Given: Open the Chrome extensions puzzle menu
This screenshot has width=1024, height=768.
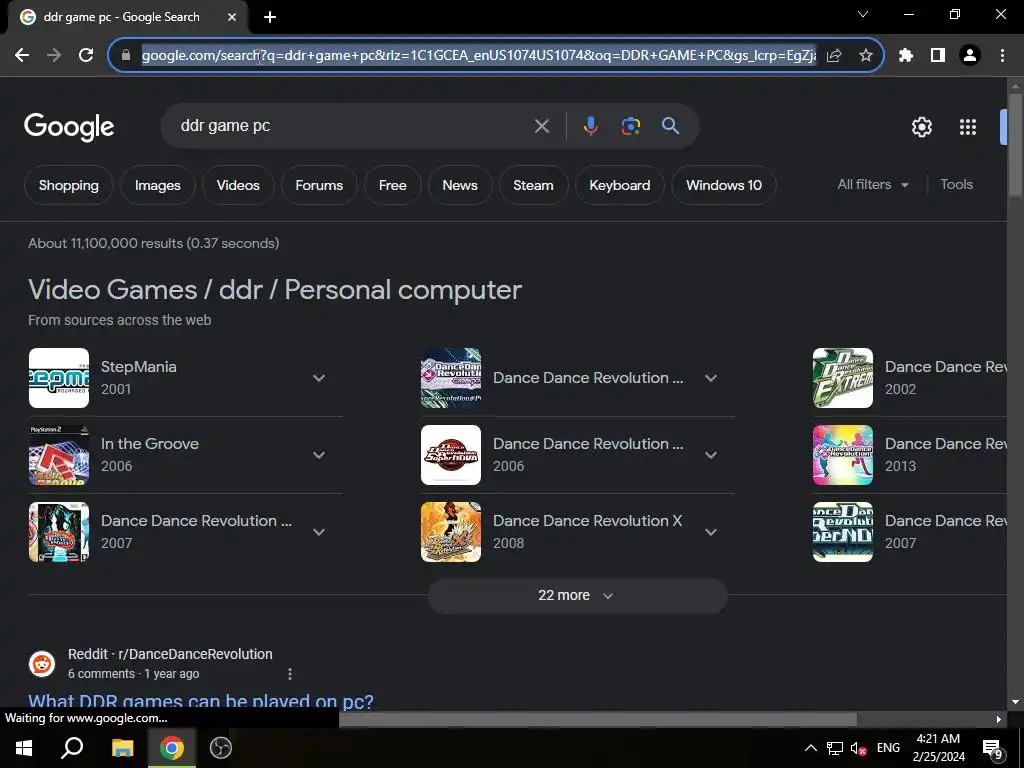Looking at the screenshot, I should click(x=906, y=56).
